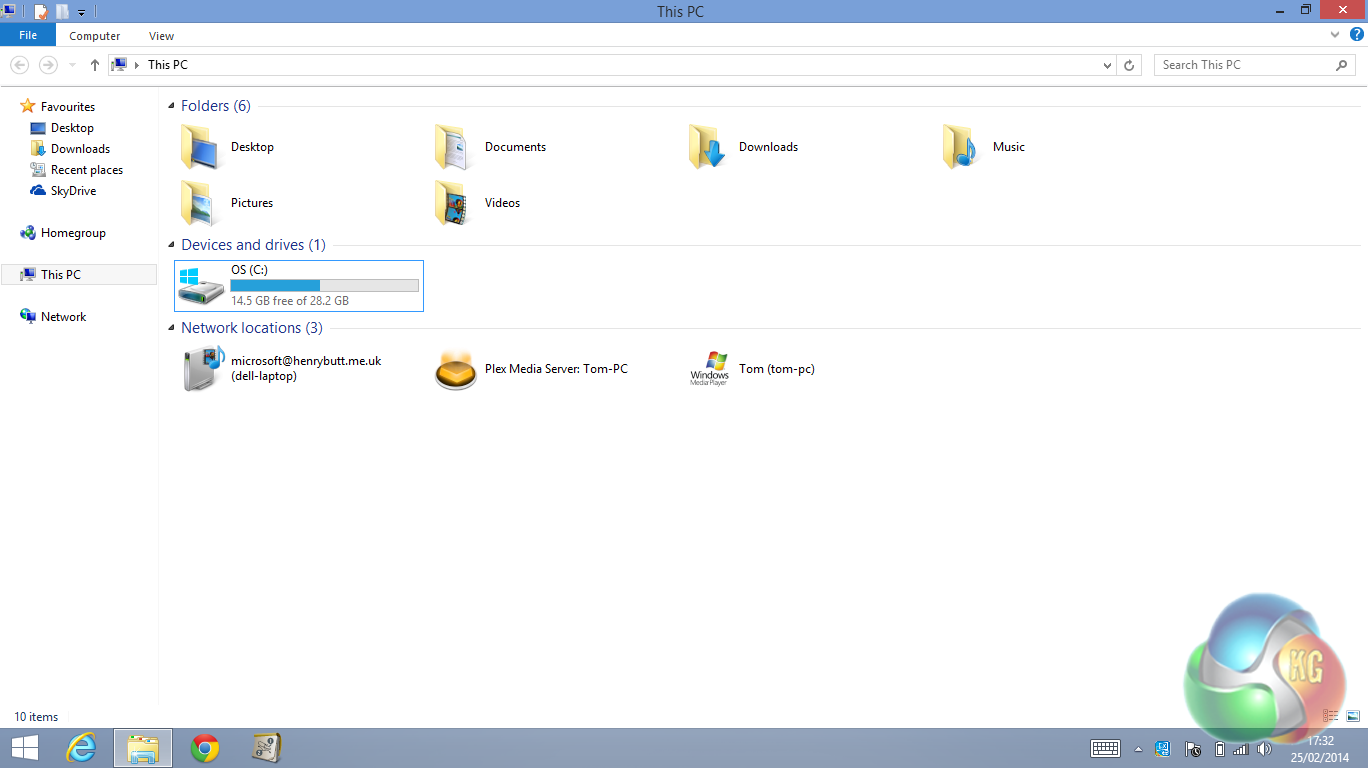Click the OS (C:) disk usage bar
The width and height of the screenshot is (1368, 768).
click(x=324, y=285)
